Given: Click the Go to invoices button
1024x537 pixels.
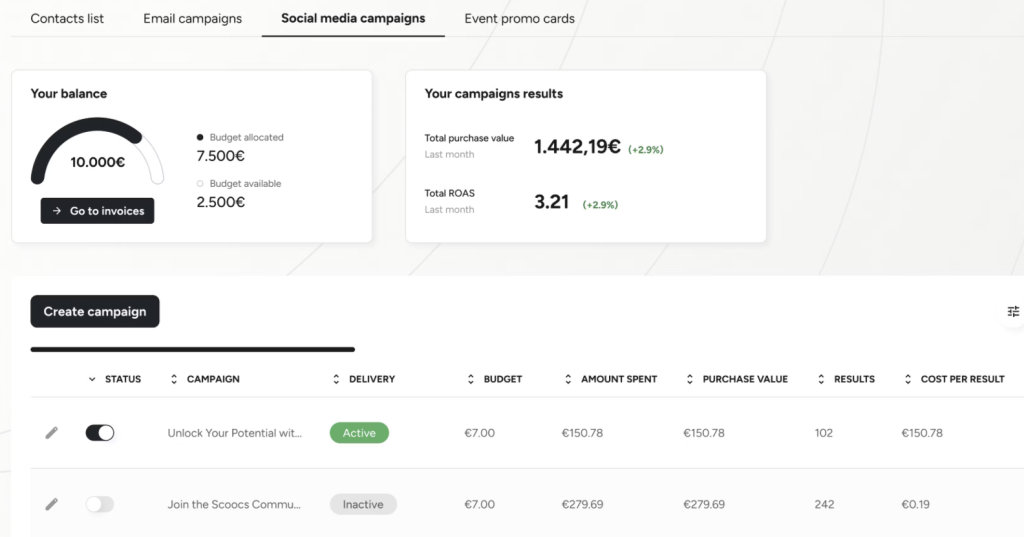Looking at the screenshot, I should click(97, 211).
